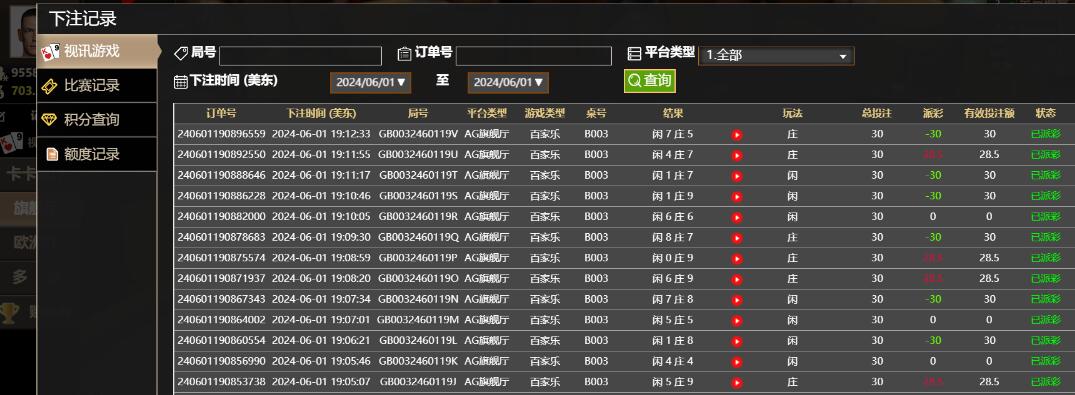The height and width of the screenshot is (395, 1075).
Task: Play video replay for round GB0032460119R
Action: click(737, 218)
